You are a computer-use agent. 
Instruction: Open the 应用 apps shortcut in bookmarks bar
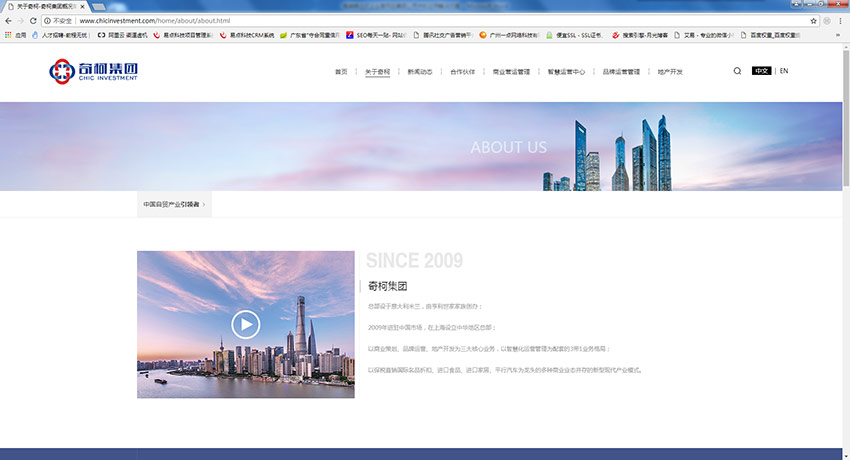tap(16, 35)
